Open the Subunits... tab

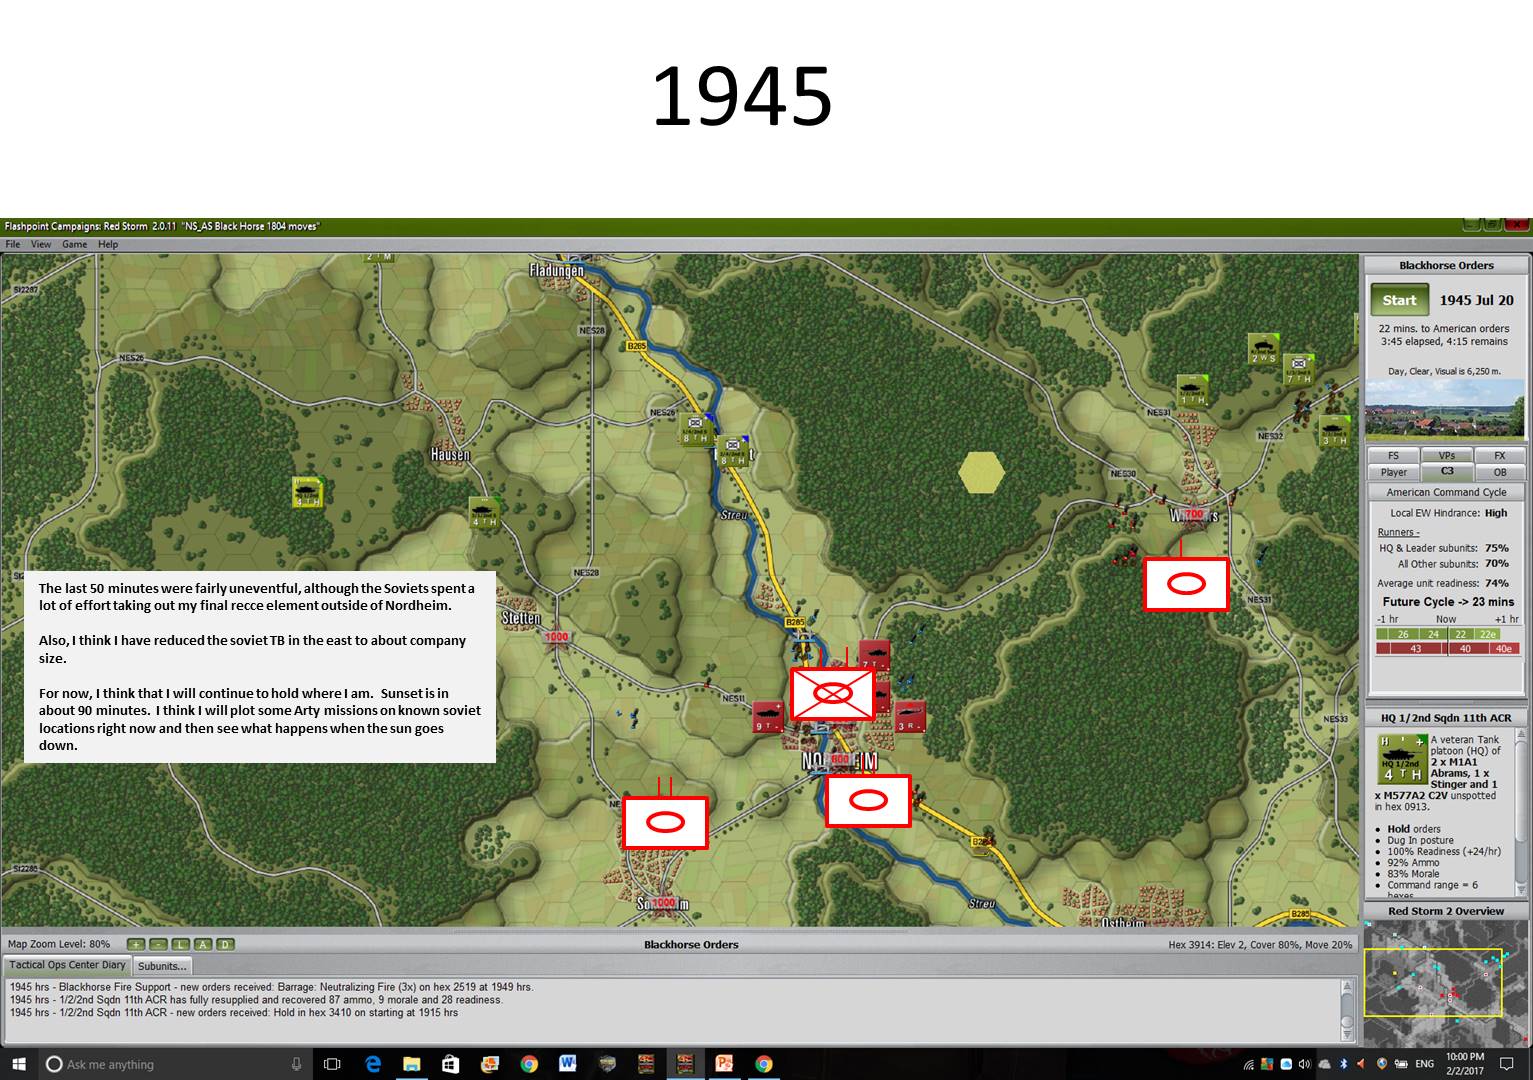coord(162,966)
